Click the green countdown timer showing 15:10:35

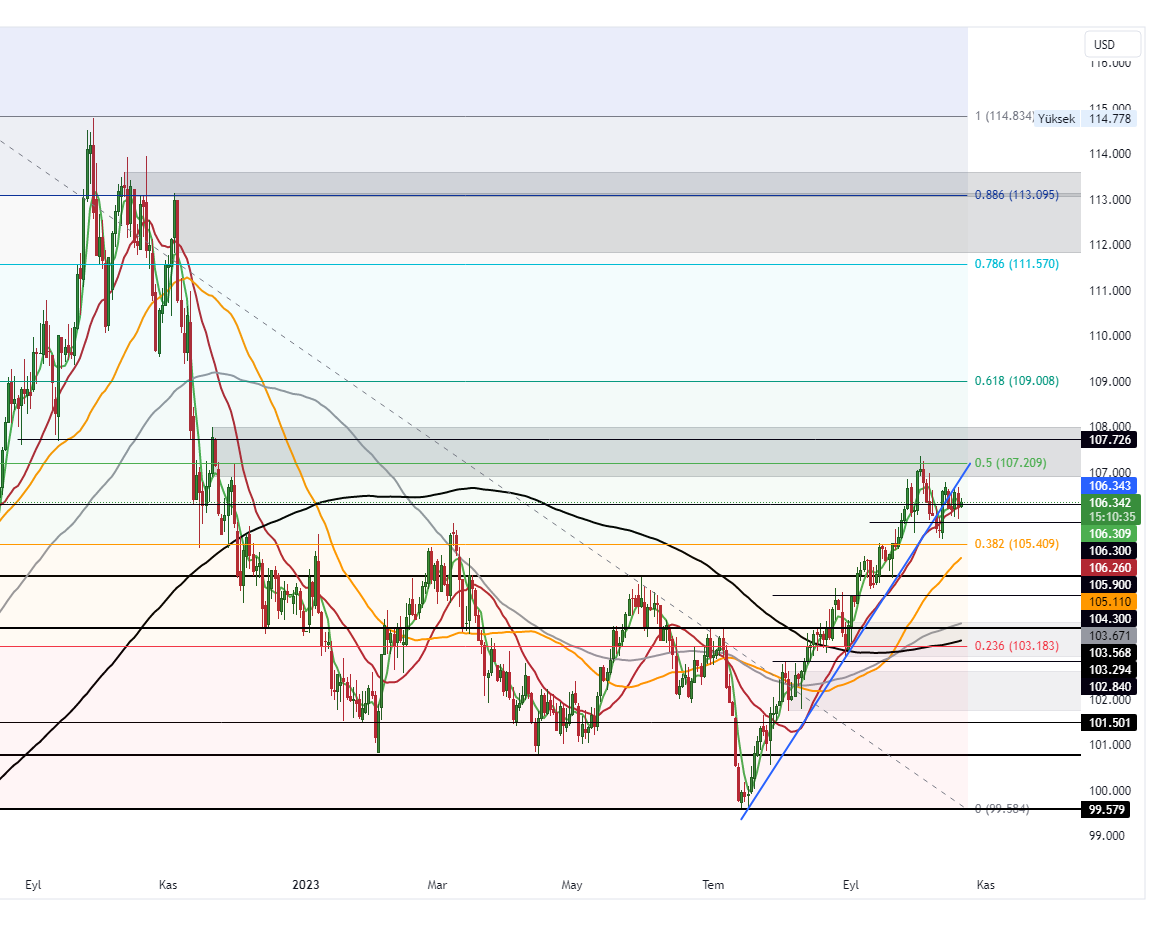click(x=1110, y=518)
